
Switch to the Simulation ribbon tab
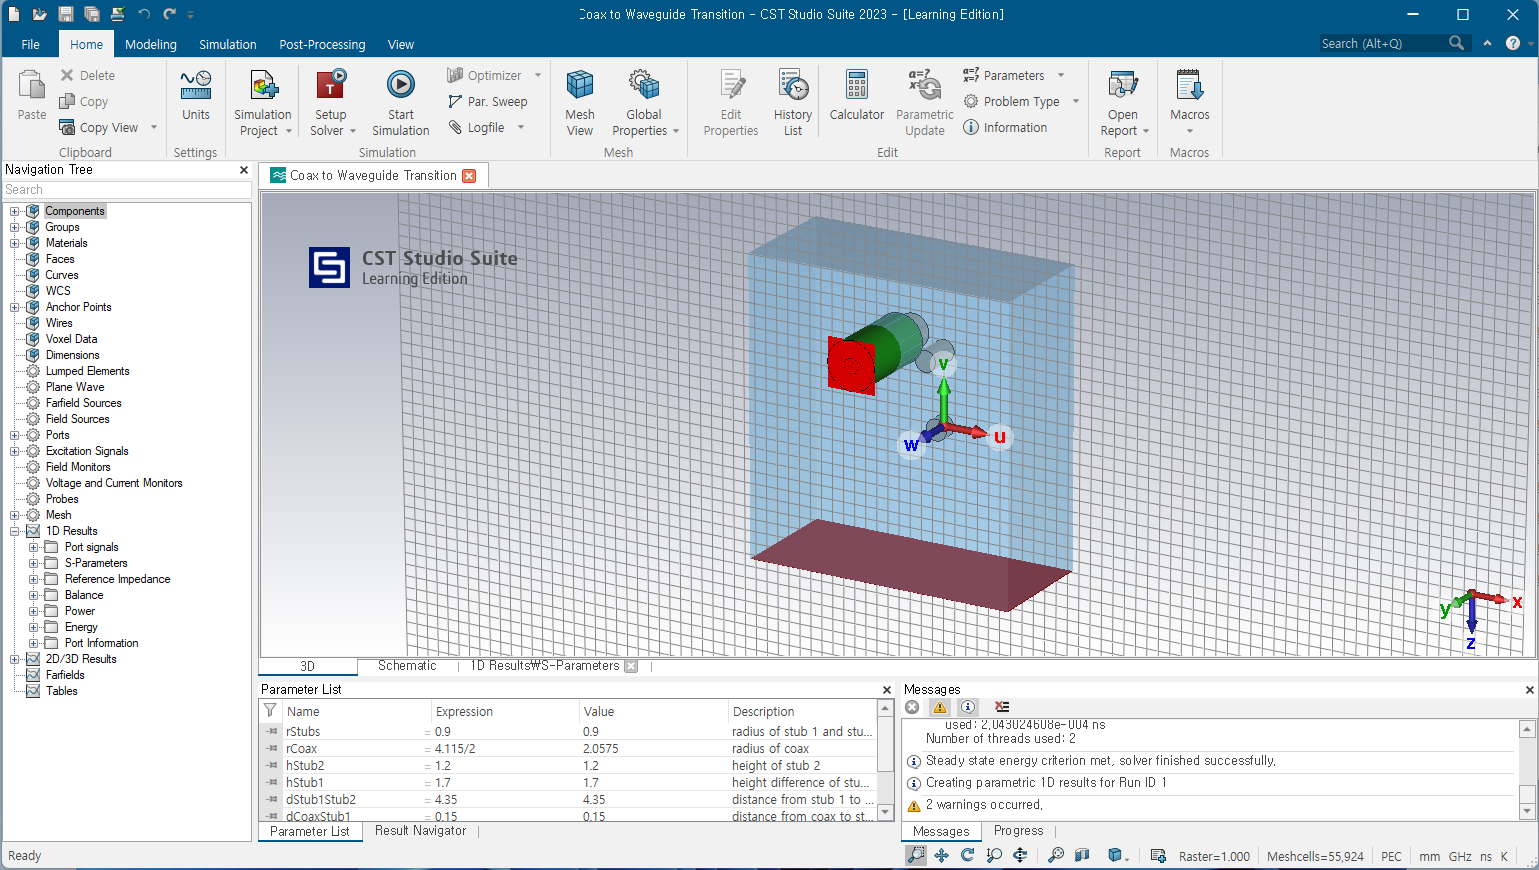click(228, 44)
